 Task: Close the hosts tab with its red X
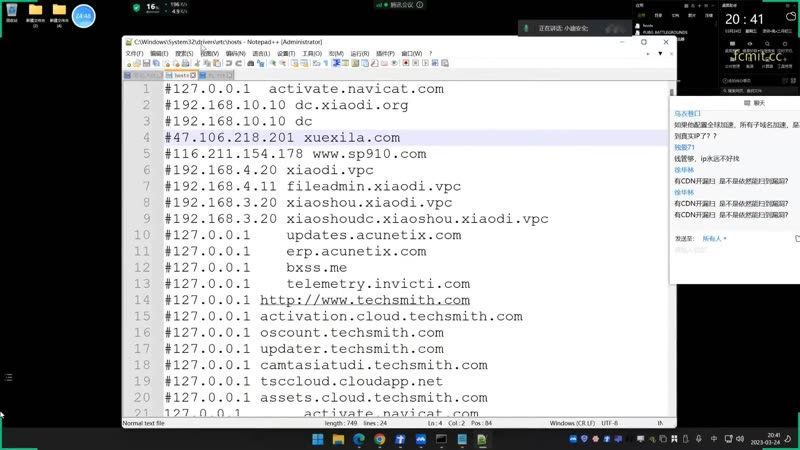[193, 76]
